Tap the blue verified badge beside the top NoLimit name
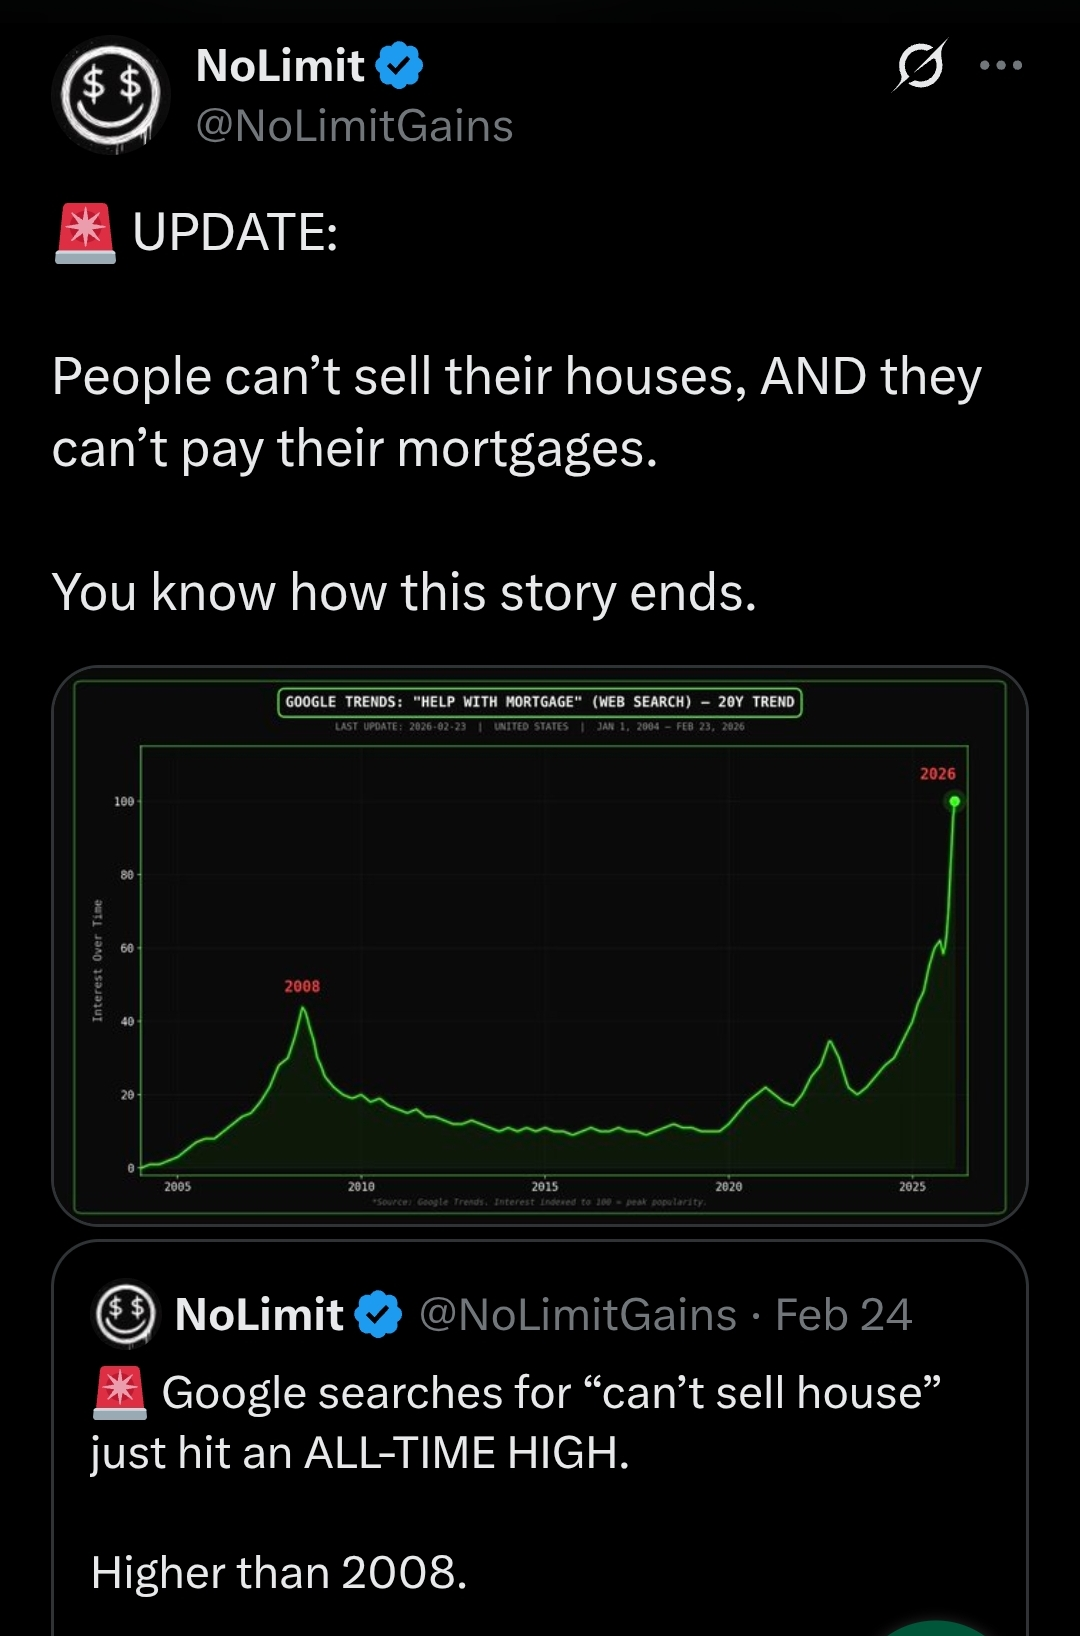This screenshot has height=1636, width=1080. [399, 66]
